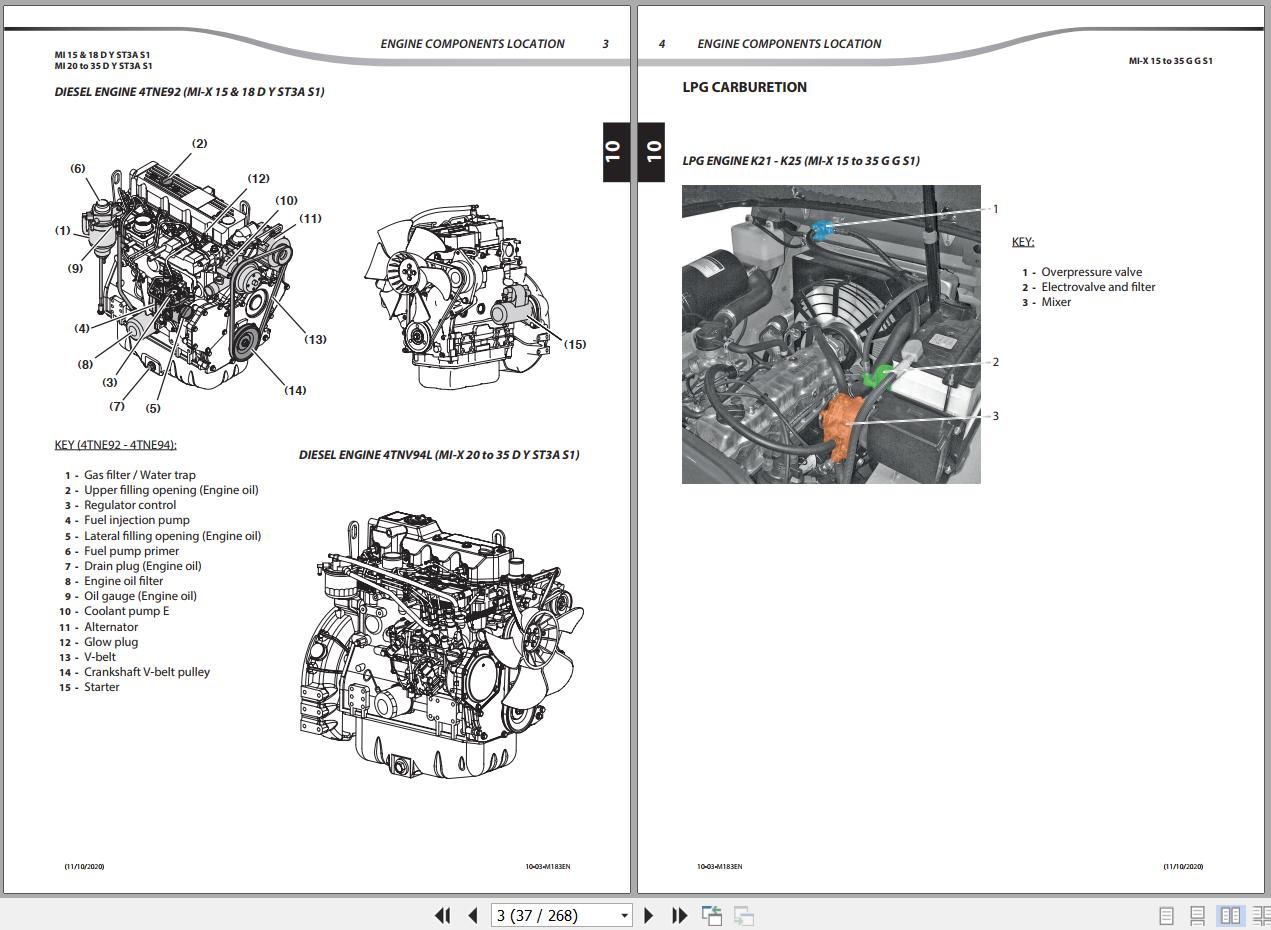The height and width of the screenshot is (930, 1271).
Task: Go to the next page
Action: [648, 915]
